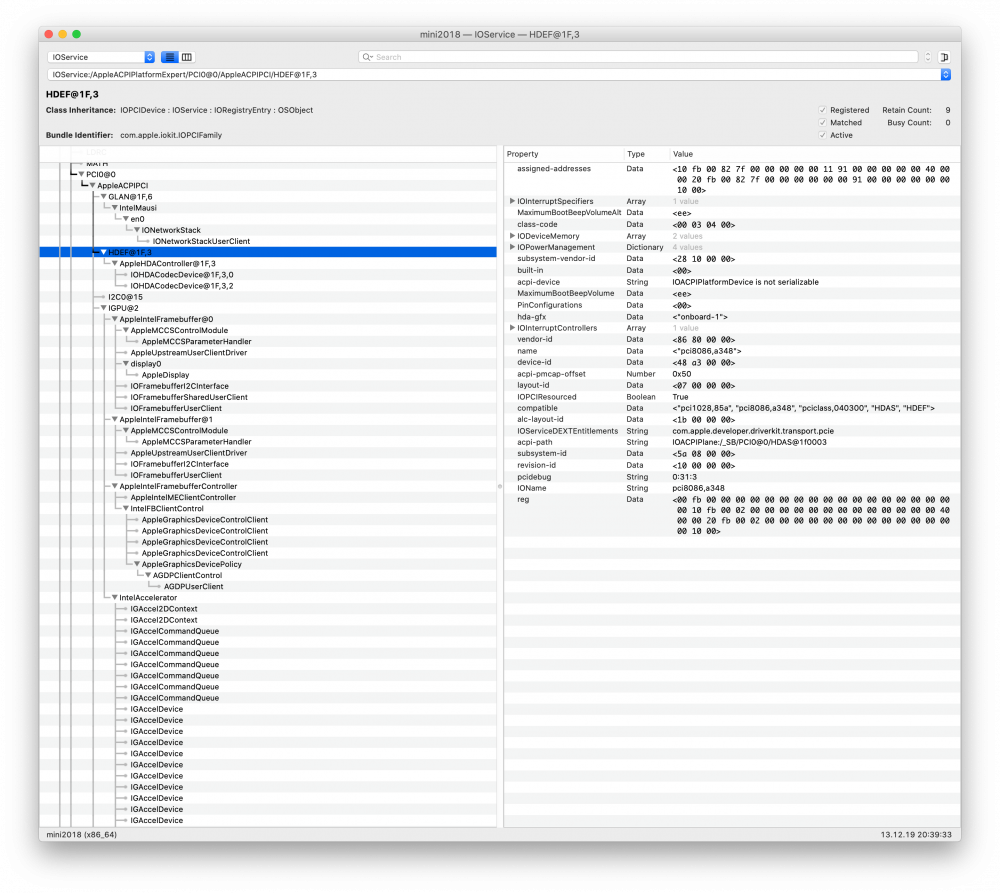Select the alc-layout-id property row
Image resolution: width=1000 pixels, height=893 pixels.
click(732, 420)
